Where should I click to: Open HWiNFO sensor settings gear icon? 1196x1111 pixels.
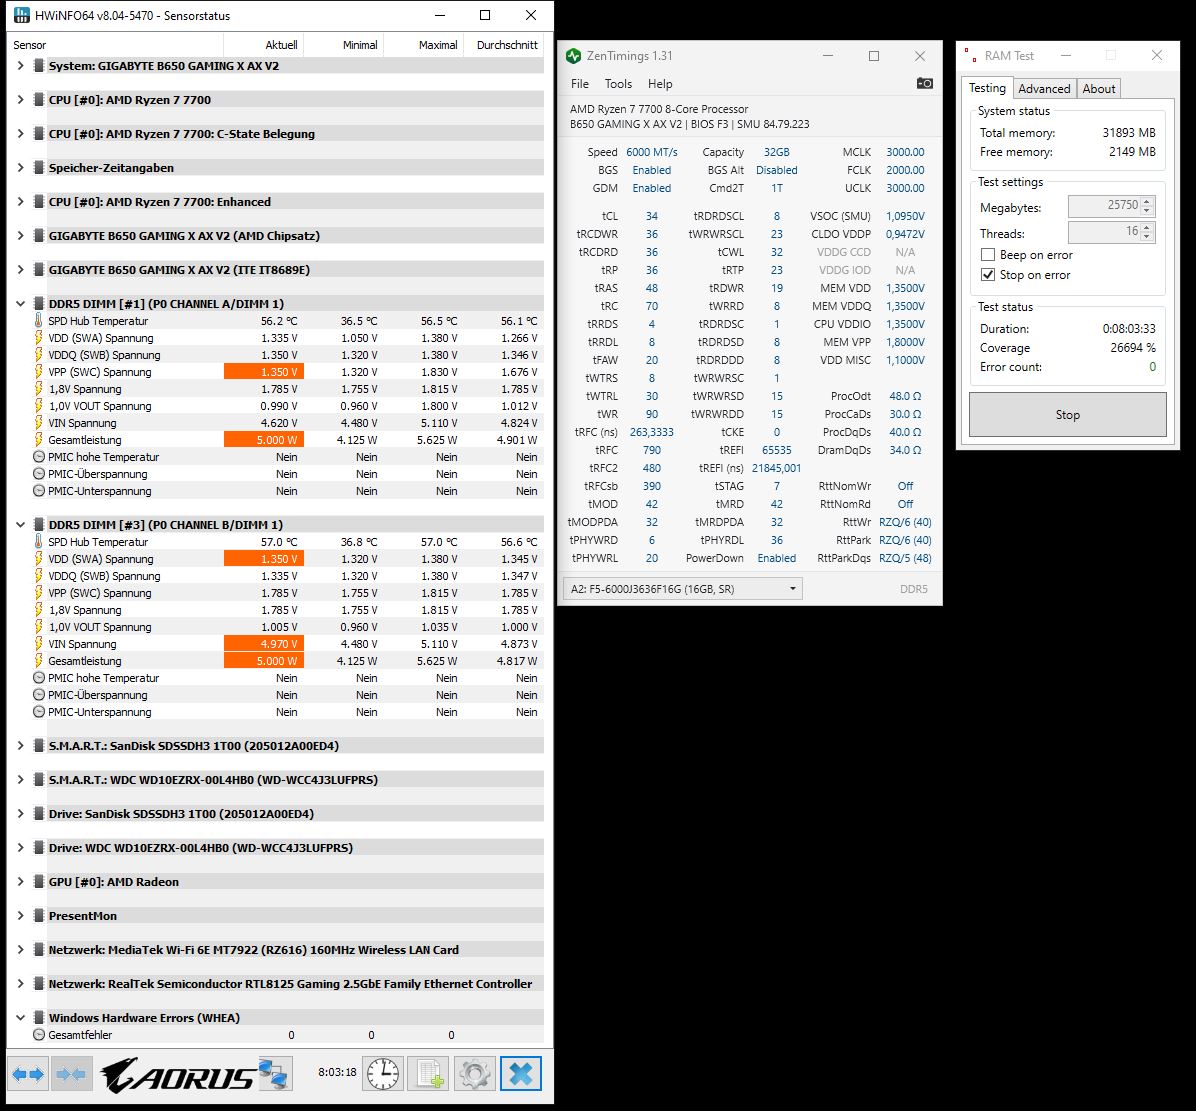pos(474,1074)
